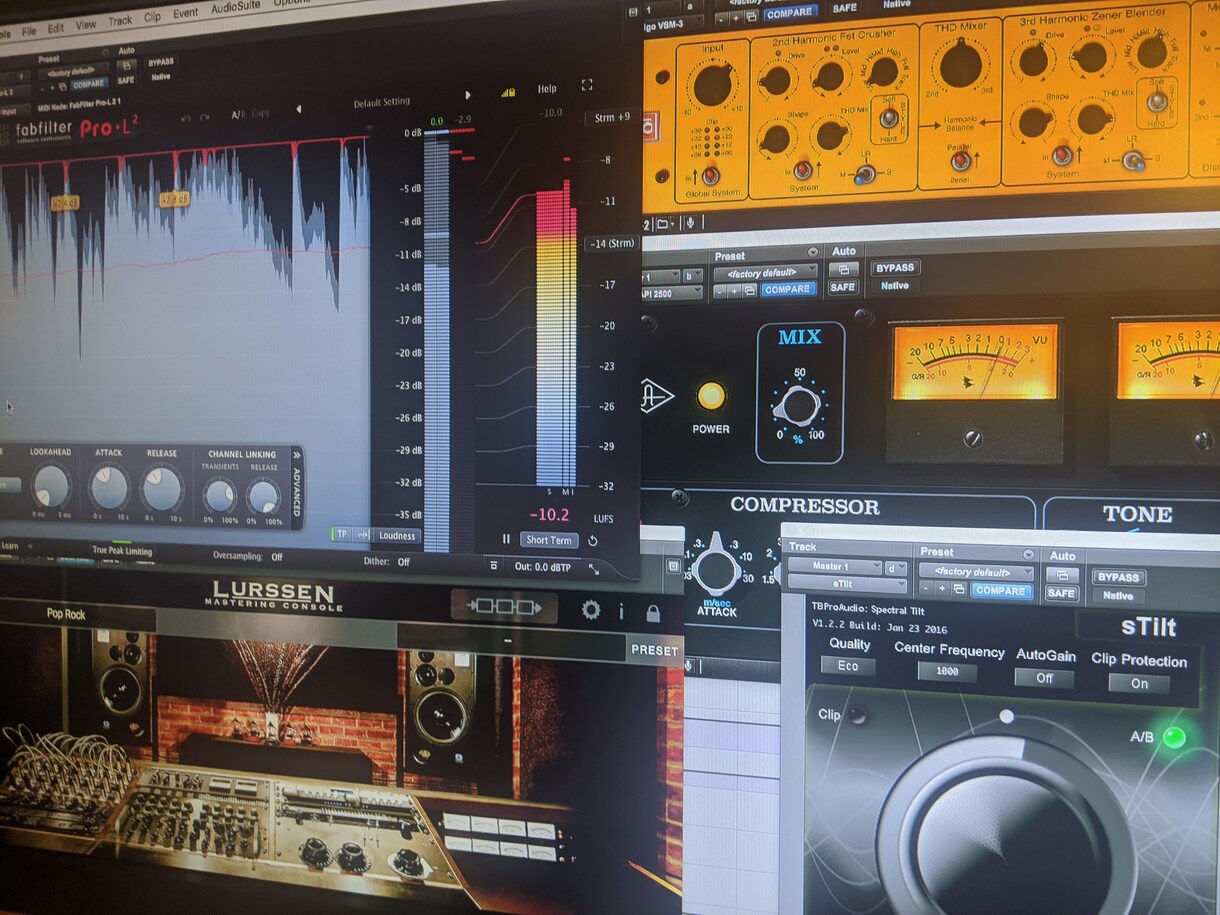Open the File menu
The width and height of the screenshot is (1220, 915).
click(x=29, y=31)
